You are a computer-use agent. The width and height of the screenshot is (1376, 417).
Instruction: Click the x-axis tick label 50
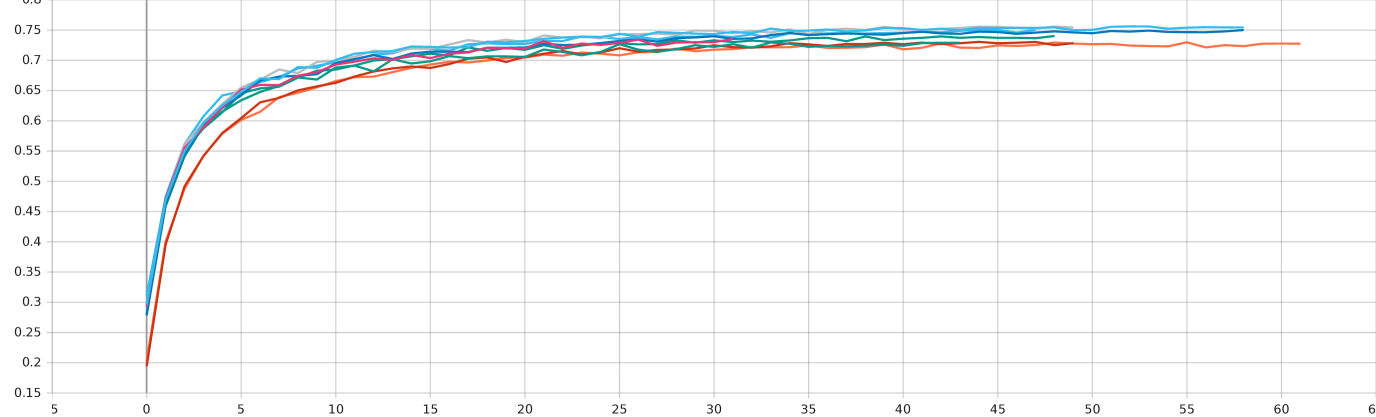1091,408
